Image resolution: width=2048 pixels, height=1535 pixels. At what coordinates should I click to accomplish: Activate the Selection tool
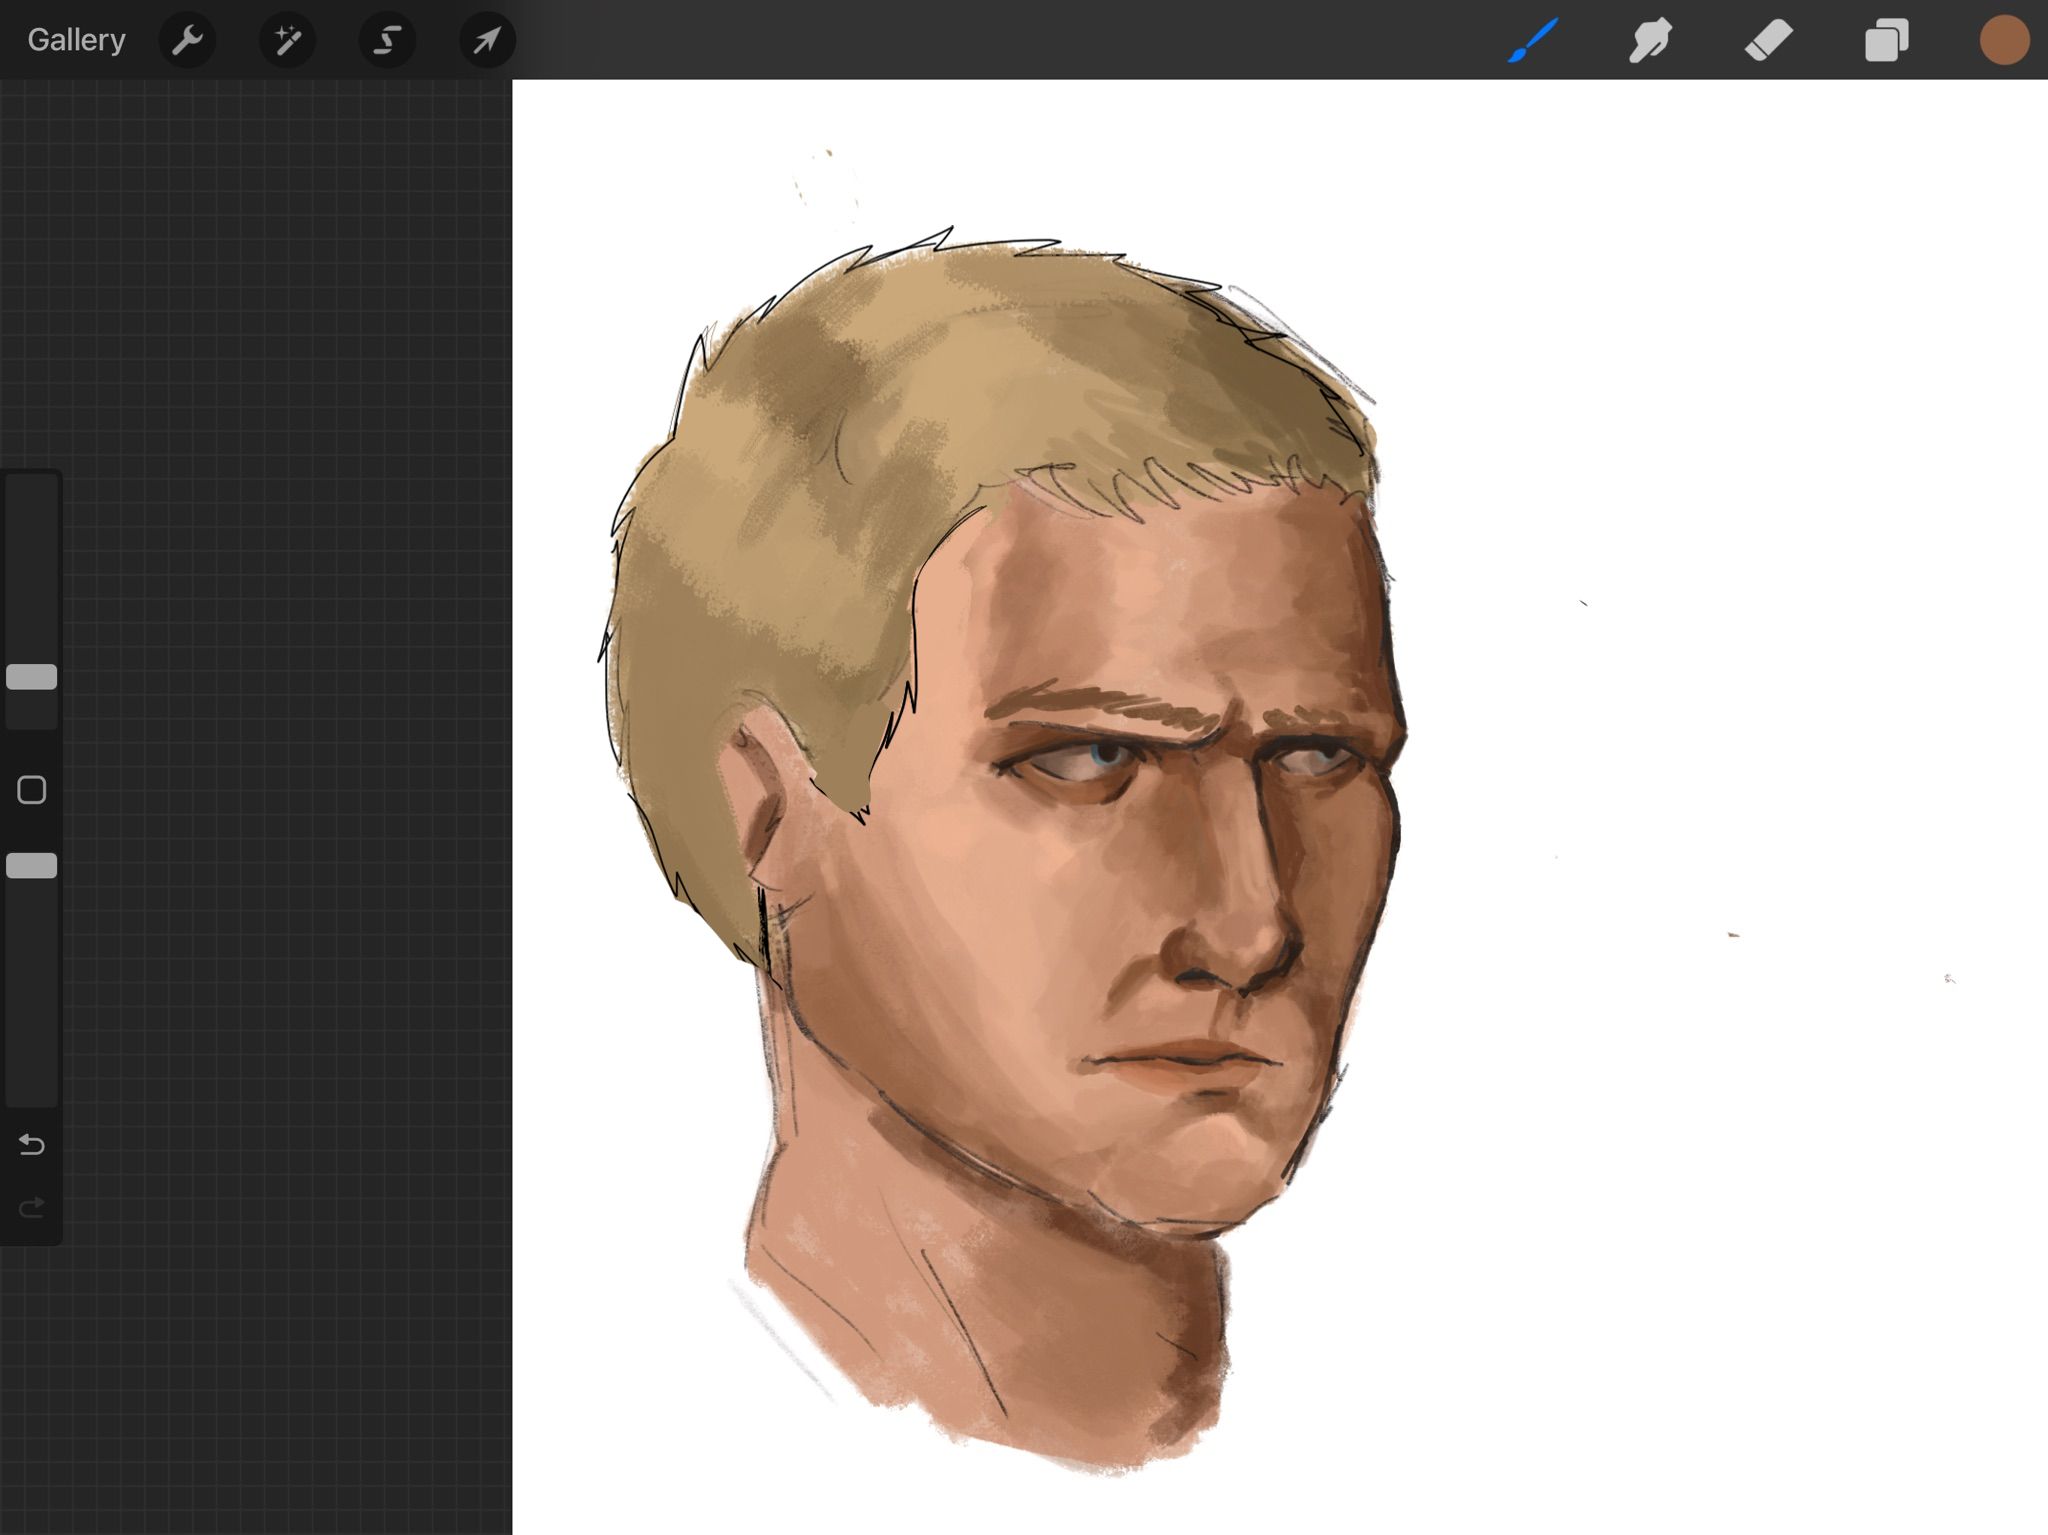point(387,40)
